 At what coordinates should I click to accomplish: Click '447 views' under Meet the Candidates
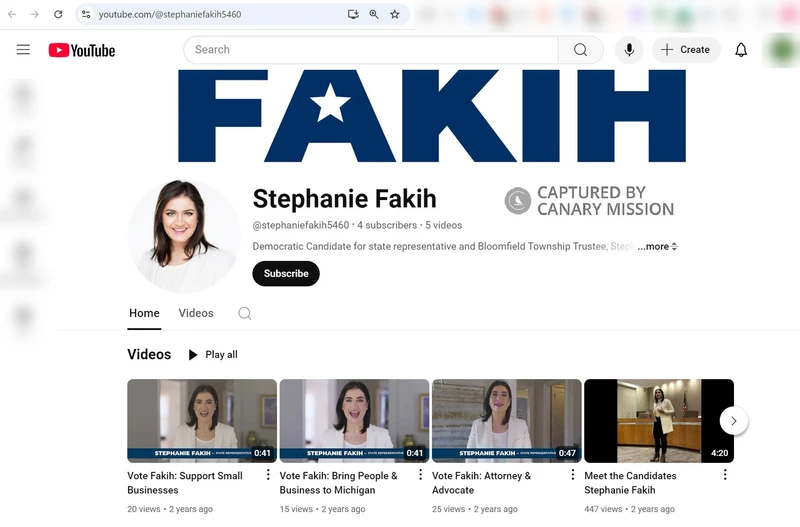603,509
